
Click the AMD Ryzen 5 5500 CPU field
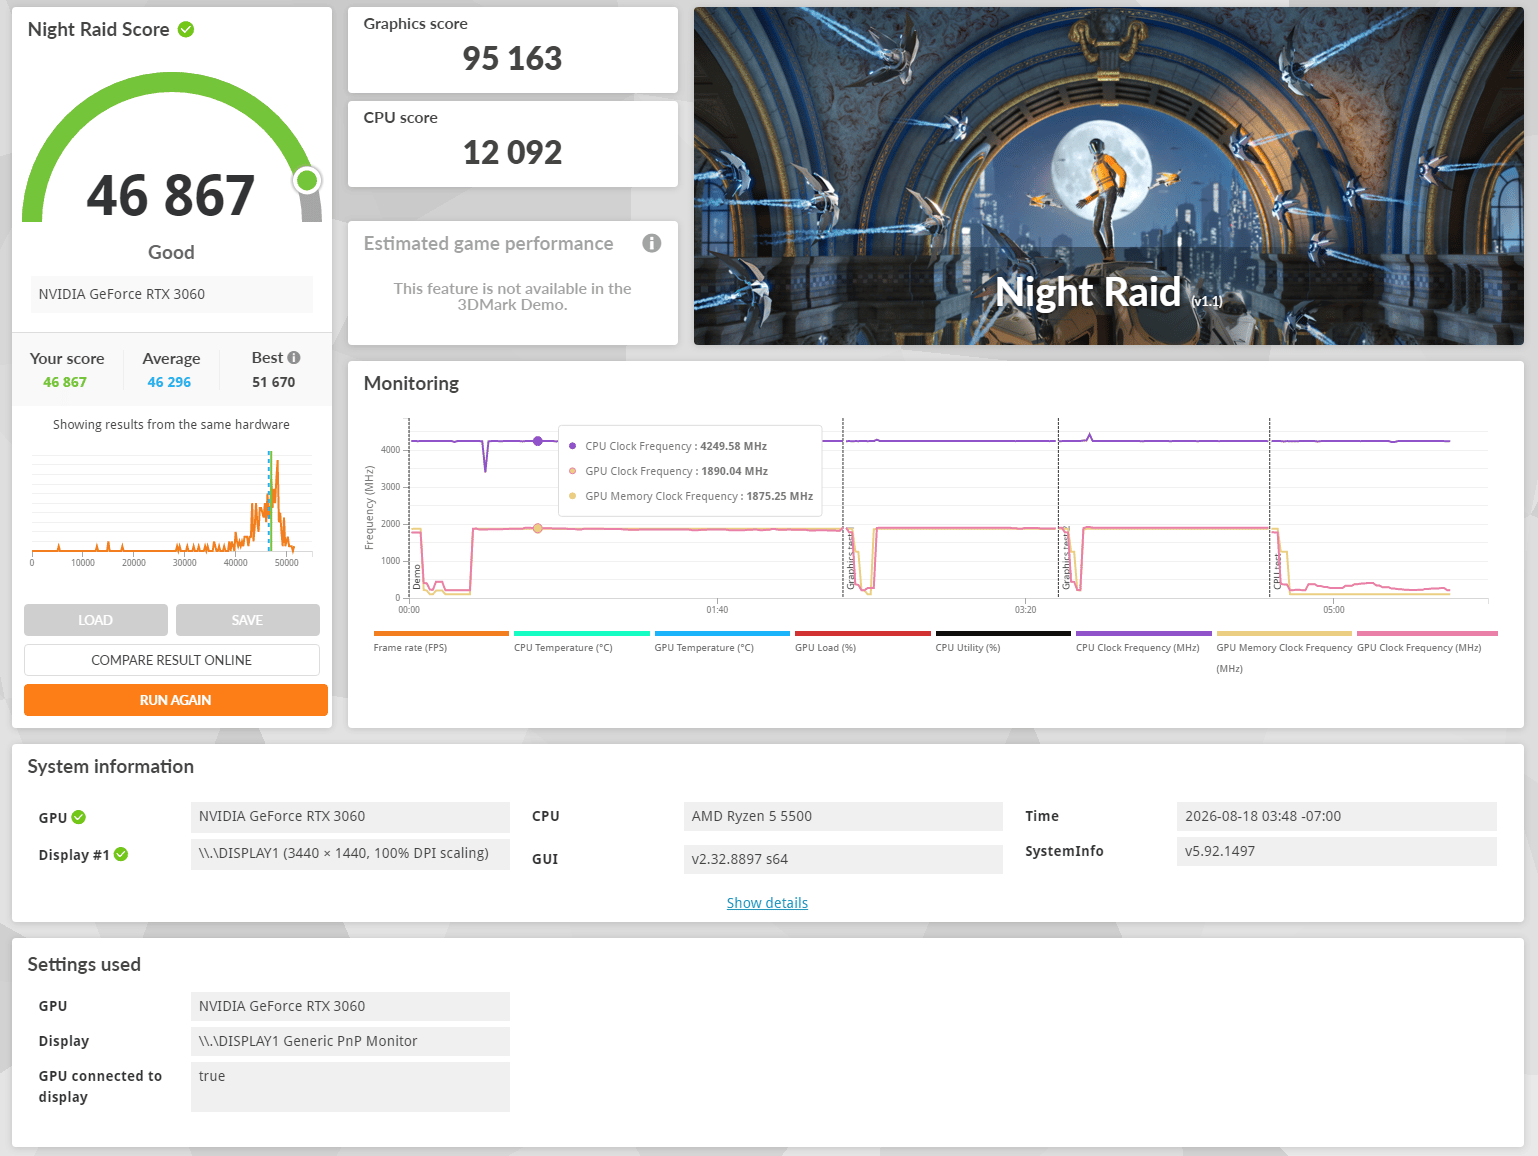pyautogui.click(x=843, y=816)
